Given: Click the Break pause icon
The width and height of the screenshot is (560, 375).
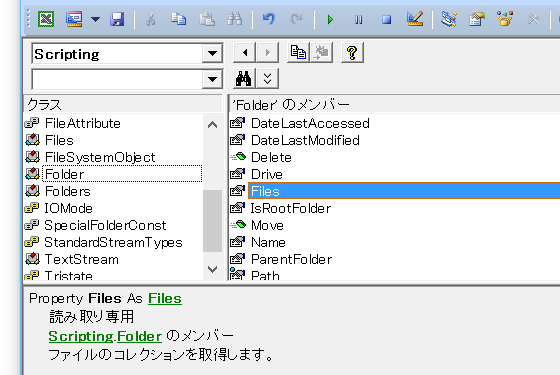Looking at the screenshot, I should 359,19.
